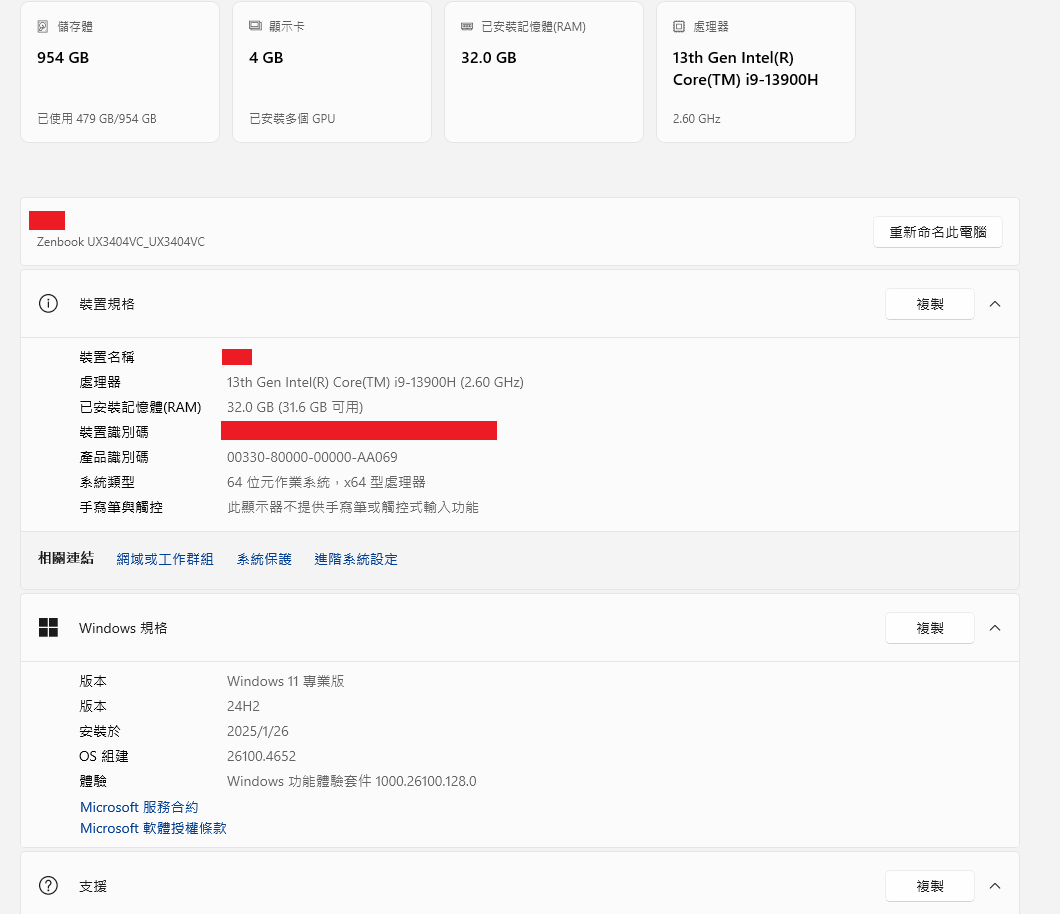
Task: Collapse the 裝置規格 section chevron
Action: [994, 304]
